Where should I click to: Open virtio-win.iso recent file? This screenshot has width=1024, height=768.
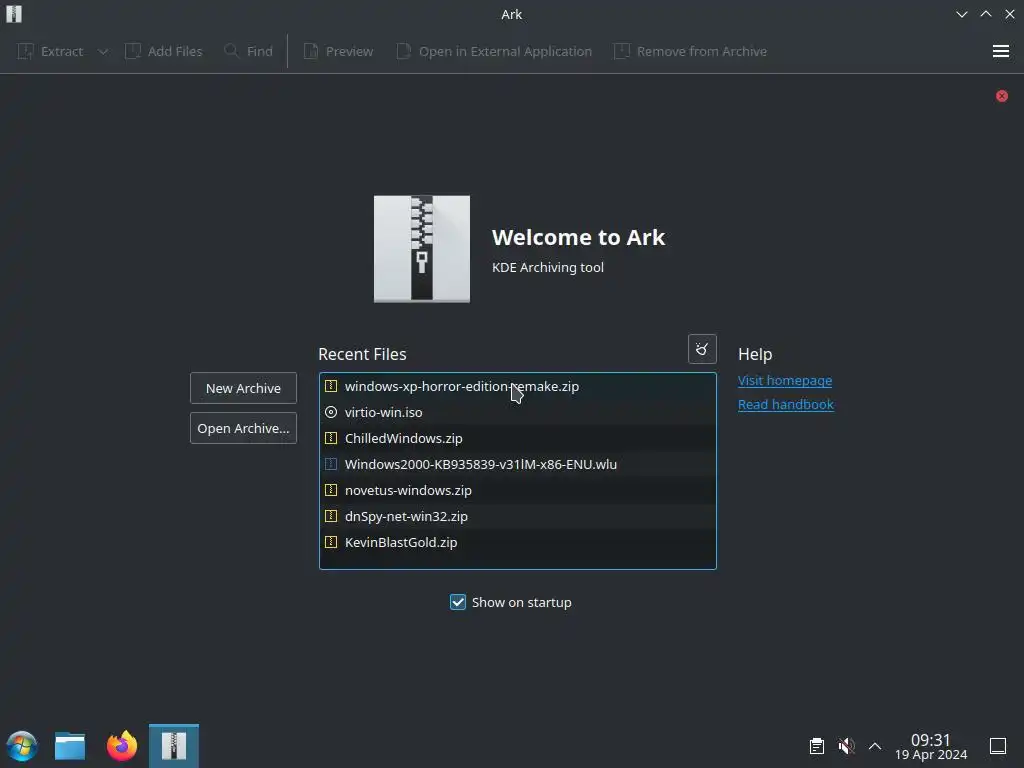pyautogui.click(x=517, y=412)
